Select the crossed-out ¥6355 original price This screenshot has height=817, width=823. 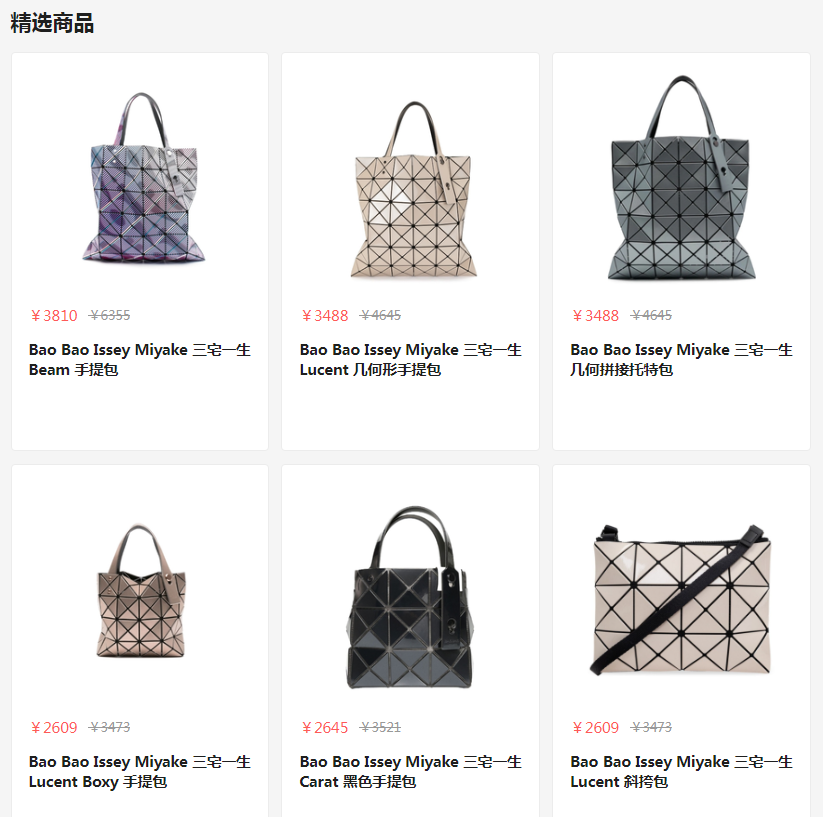coord(109,315)
